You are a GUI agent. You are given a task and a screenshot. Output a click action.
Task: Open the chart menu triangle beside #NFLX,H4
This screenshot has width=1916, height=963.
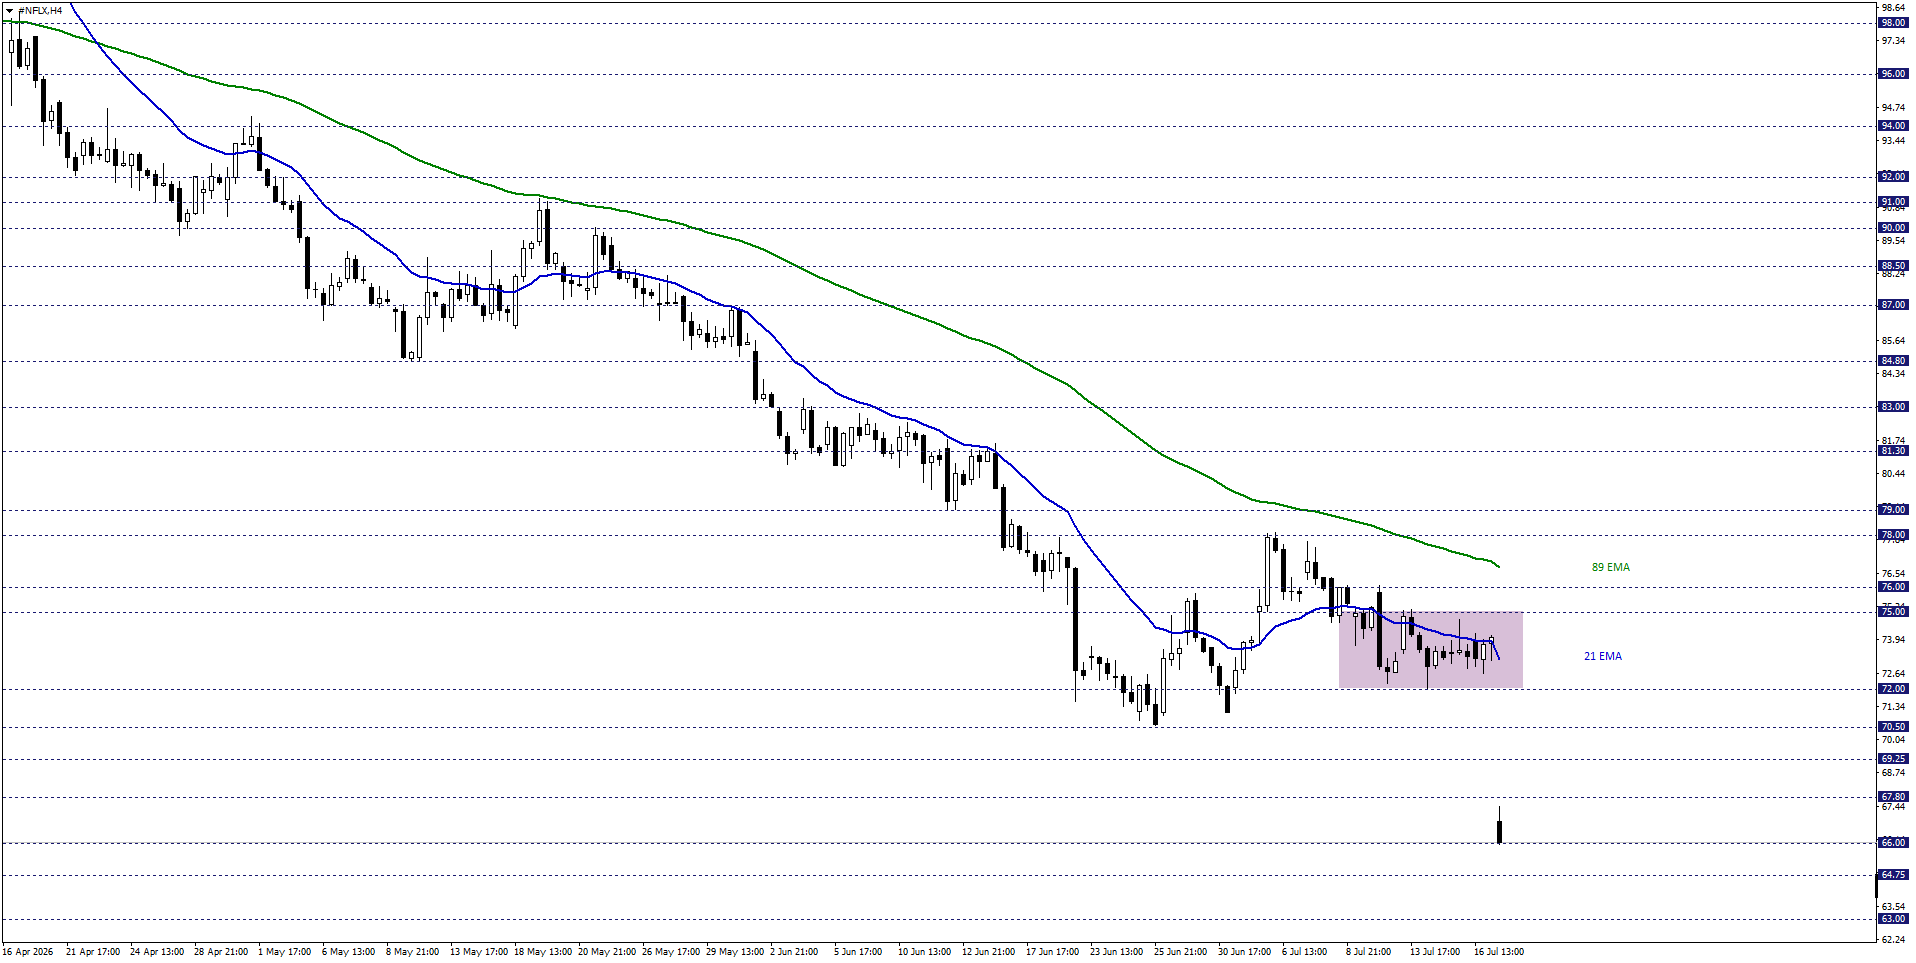(9, 10)
